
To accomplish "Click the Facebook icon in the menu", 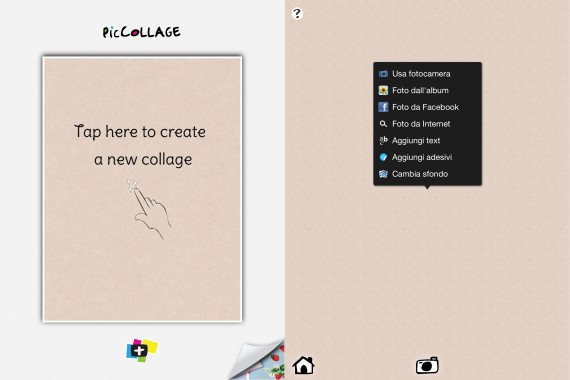I will [x=383, y=107].
